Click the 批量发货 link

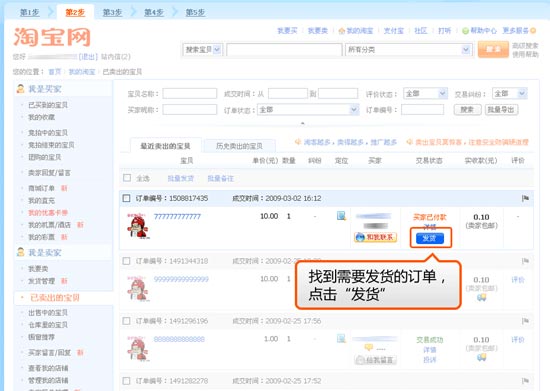181,178
